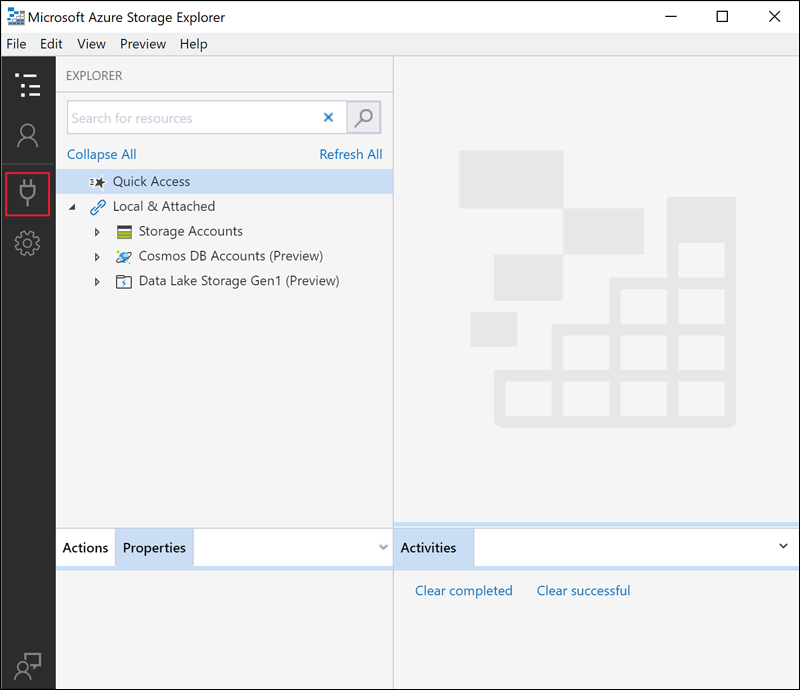This screenshot has height=690, width=800.
Task: Click the plug Connect icon
Action: [28, 193]
